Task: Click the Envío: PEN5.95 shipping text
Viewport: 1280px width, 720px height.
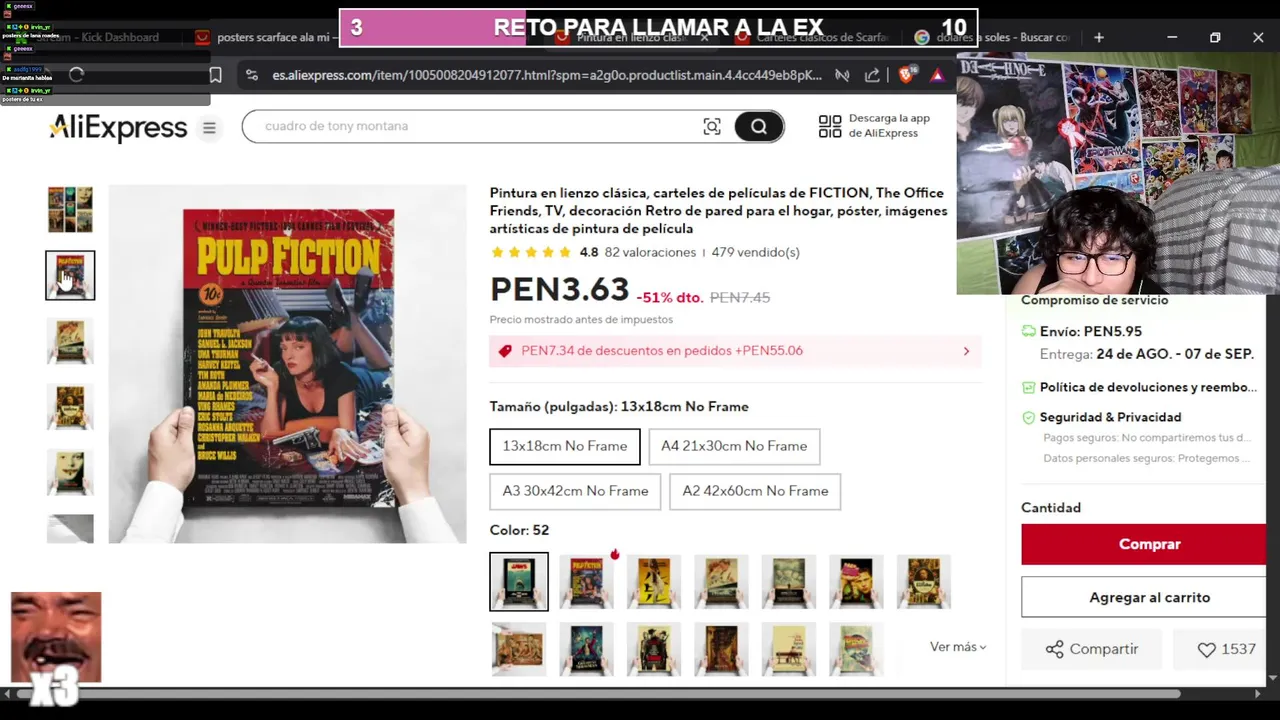Action: [1090, 331]
